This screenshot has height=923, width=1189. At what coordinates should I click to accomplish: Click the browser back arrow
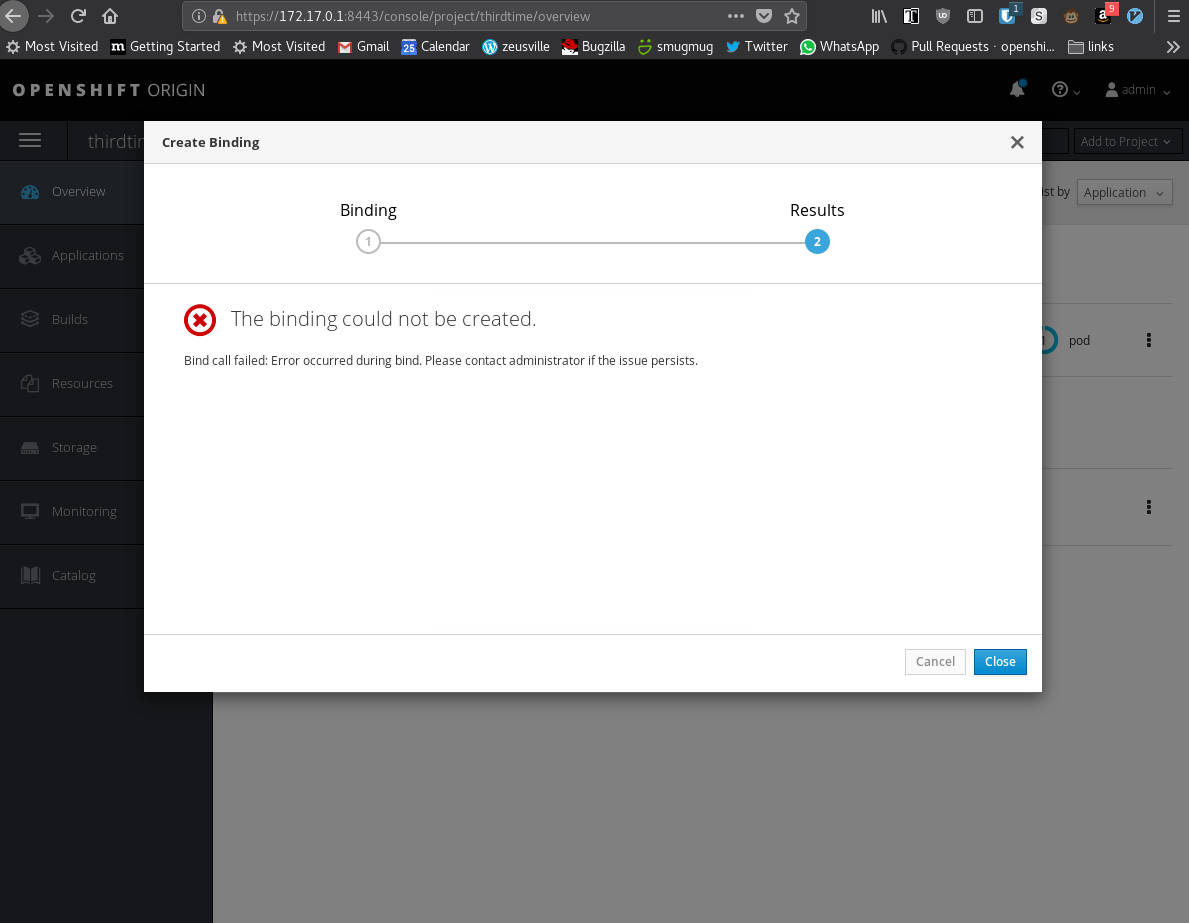coord(13,16)
